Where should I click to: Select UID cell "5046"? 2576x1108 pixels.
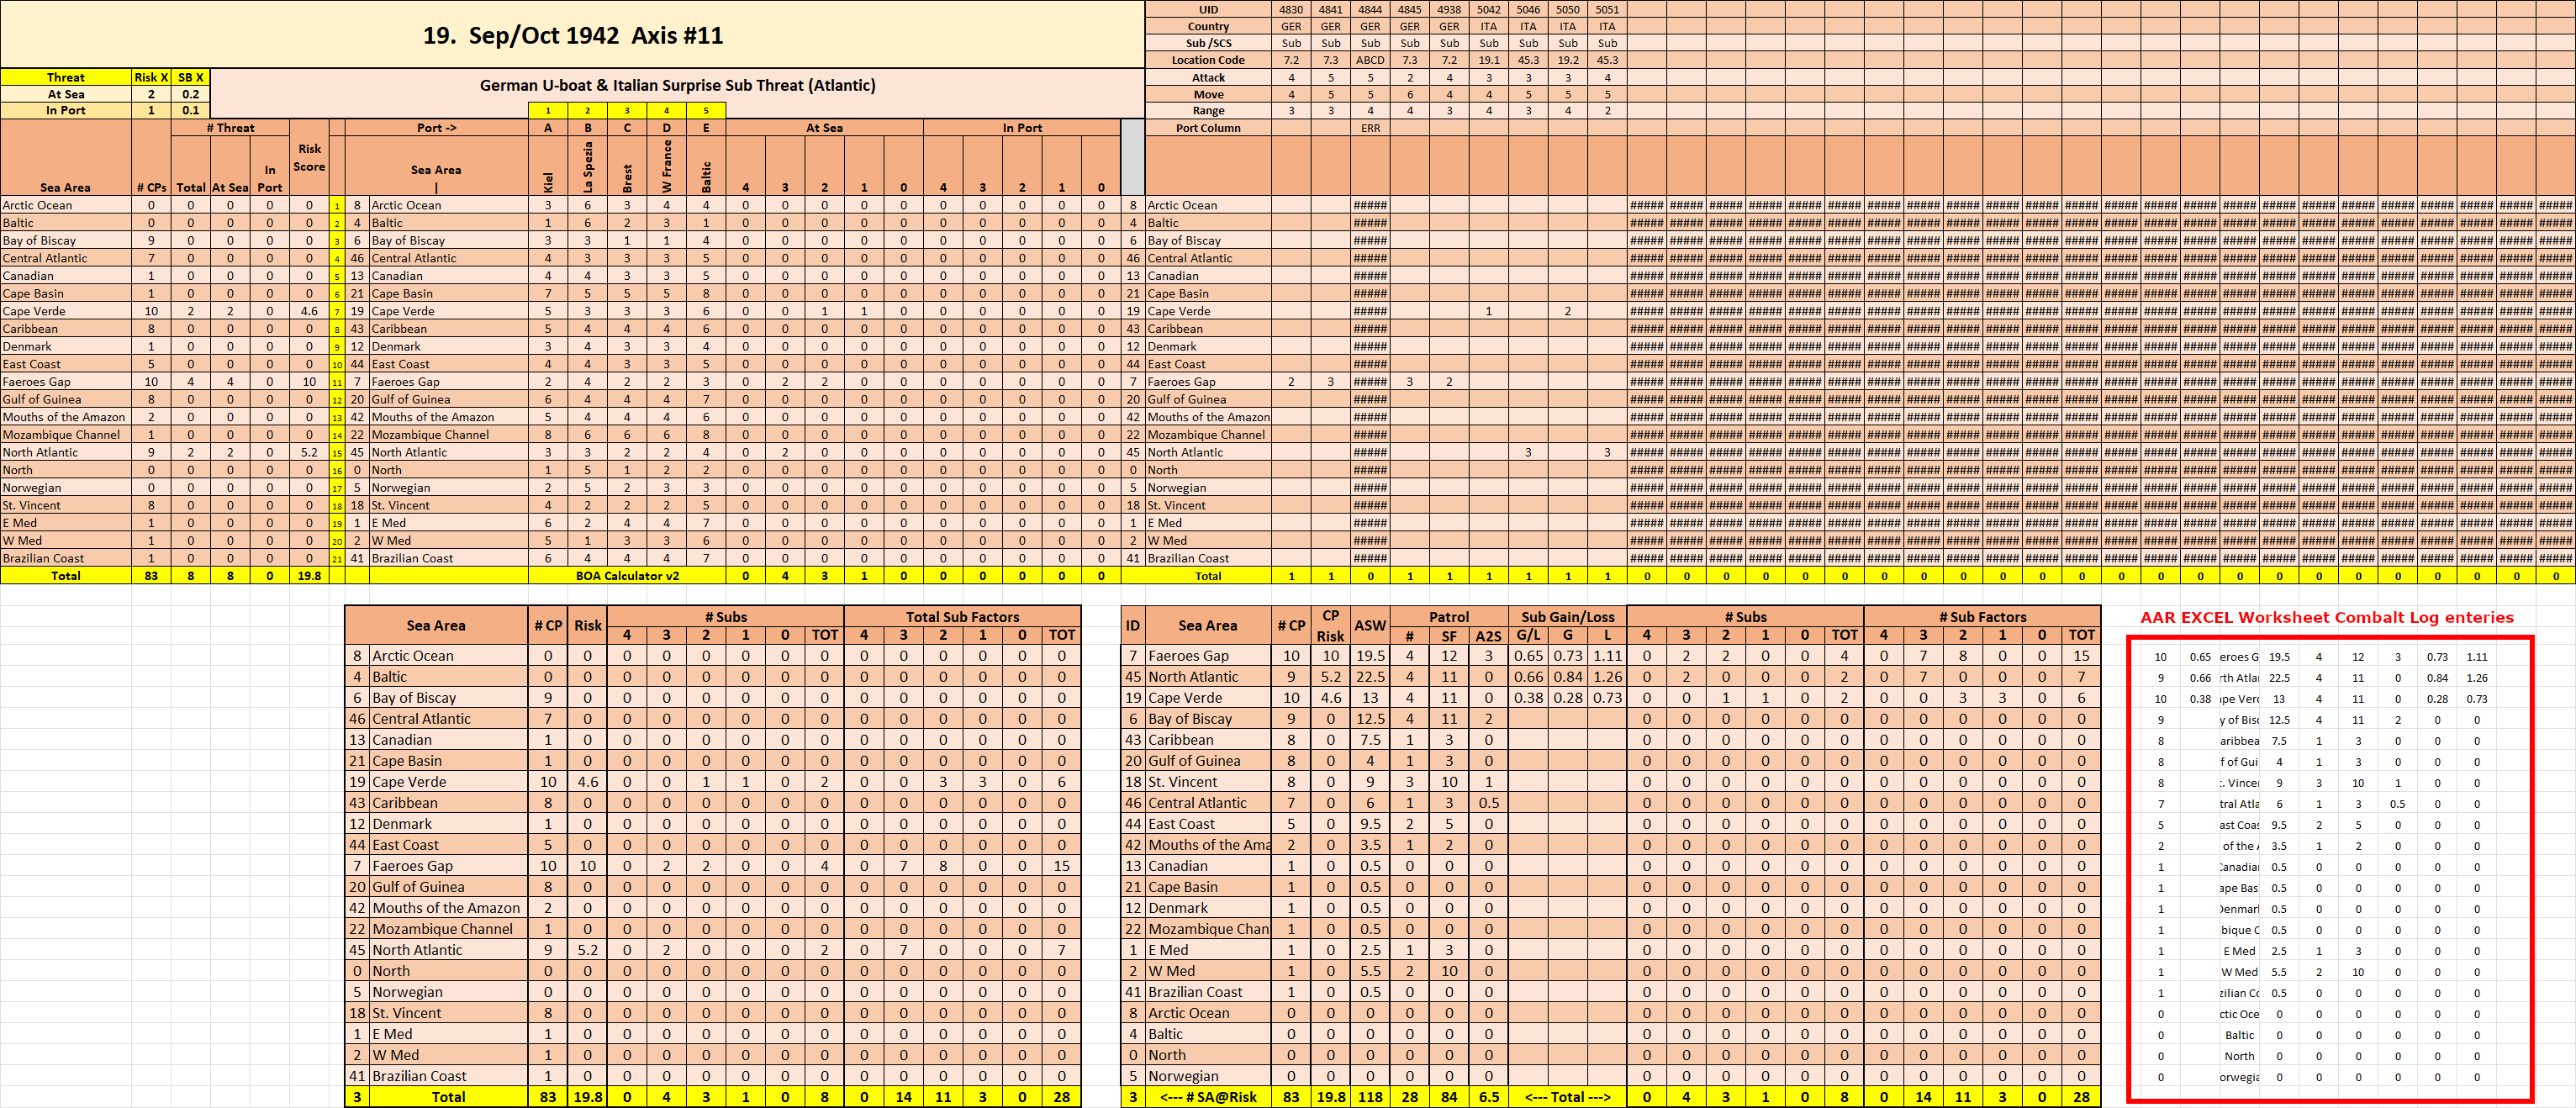tap(1528, 9)
